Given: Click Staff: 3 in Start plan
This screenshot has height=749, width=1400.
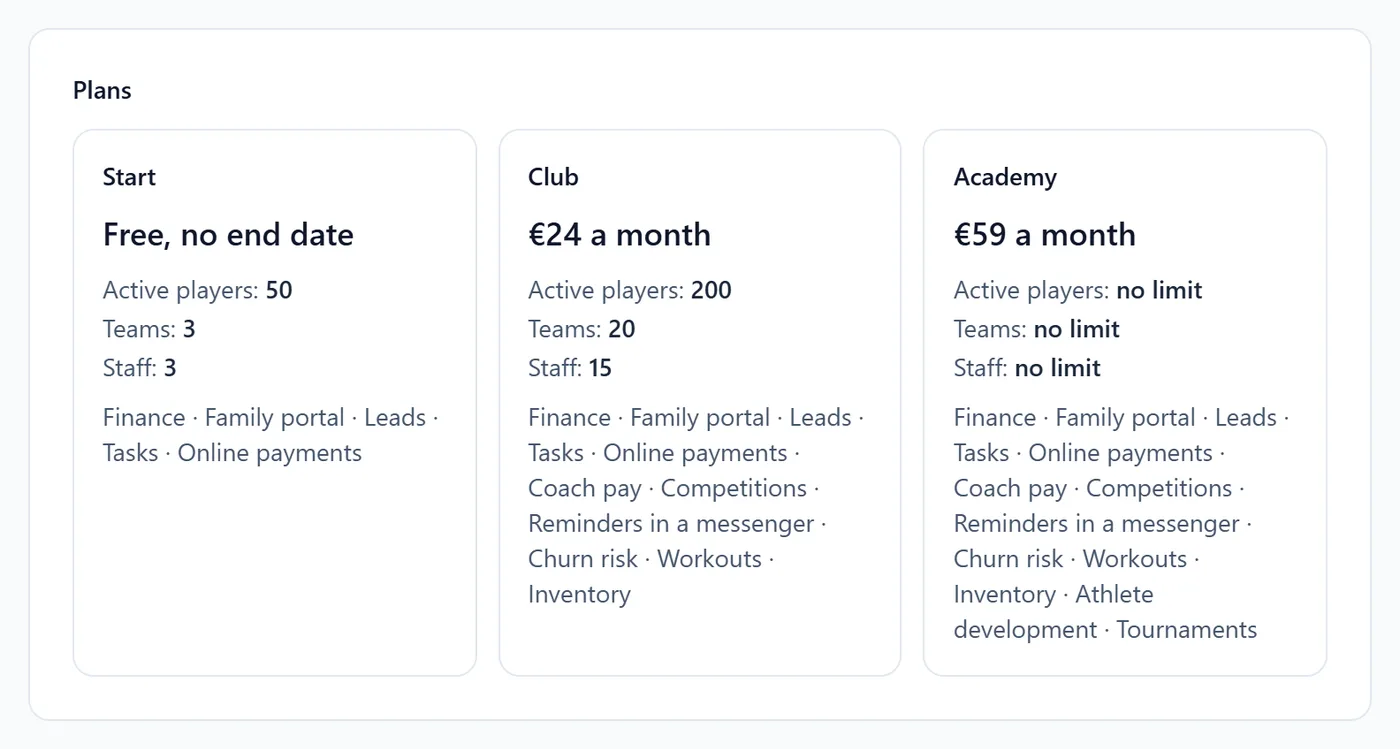Looking at the screenshot, I should [139, 368].
